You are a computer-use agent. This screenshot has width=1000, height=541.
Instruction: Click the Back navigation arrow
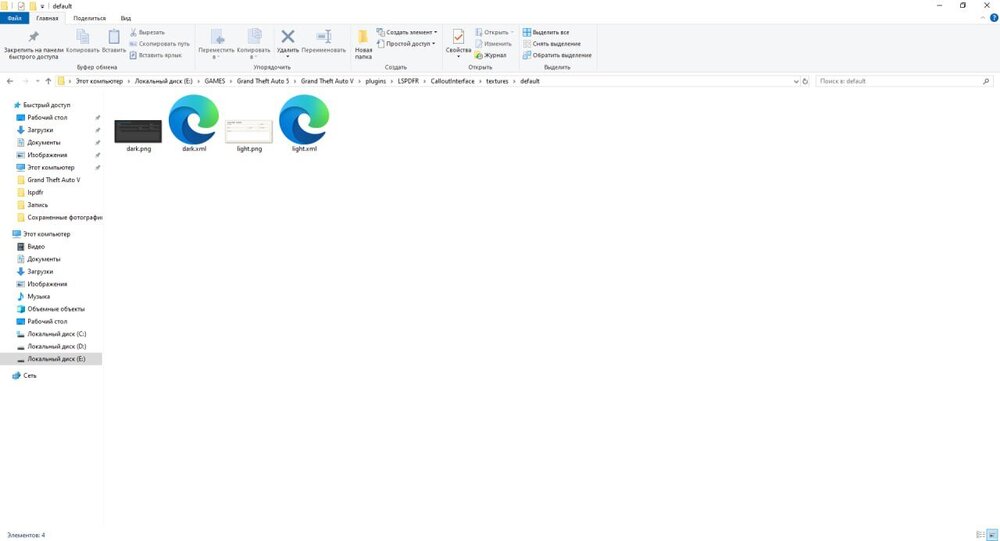pos(10,81)
